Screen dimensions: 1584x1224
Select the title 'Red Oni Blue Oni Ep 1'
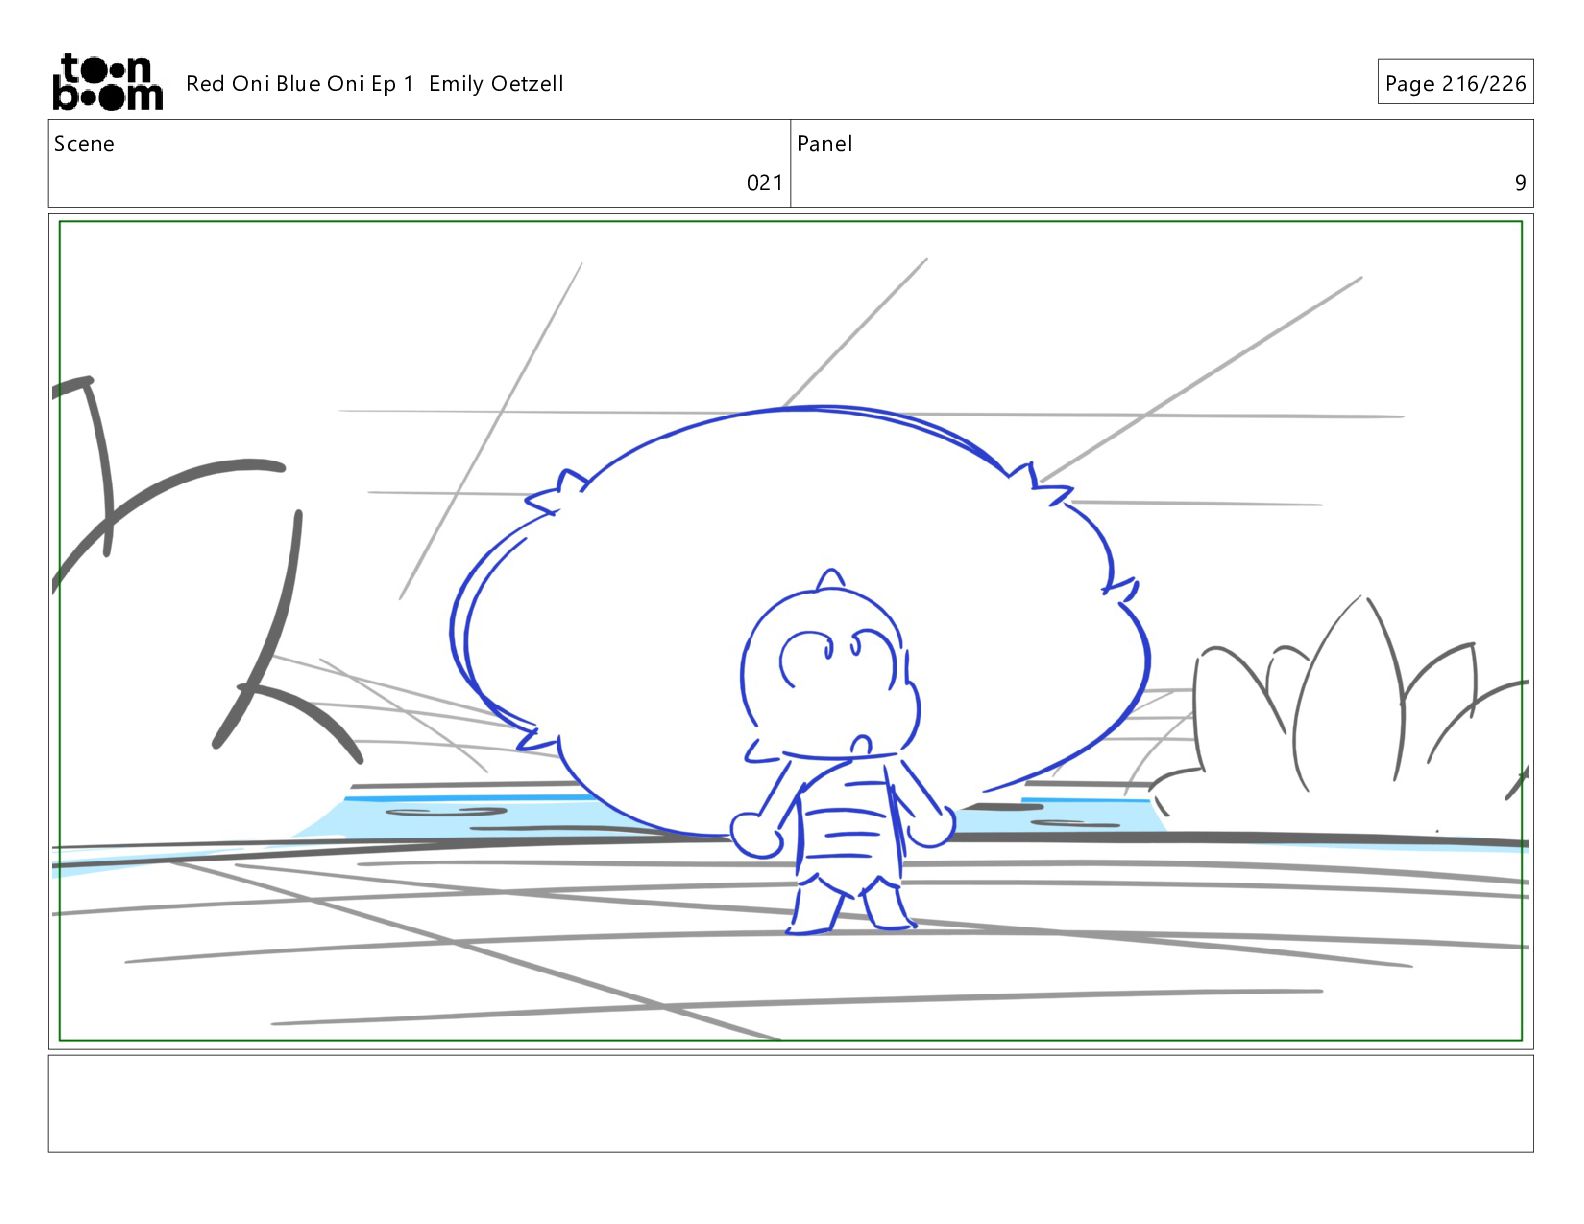(x=300, y=84)
